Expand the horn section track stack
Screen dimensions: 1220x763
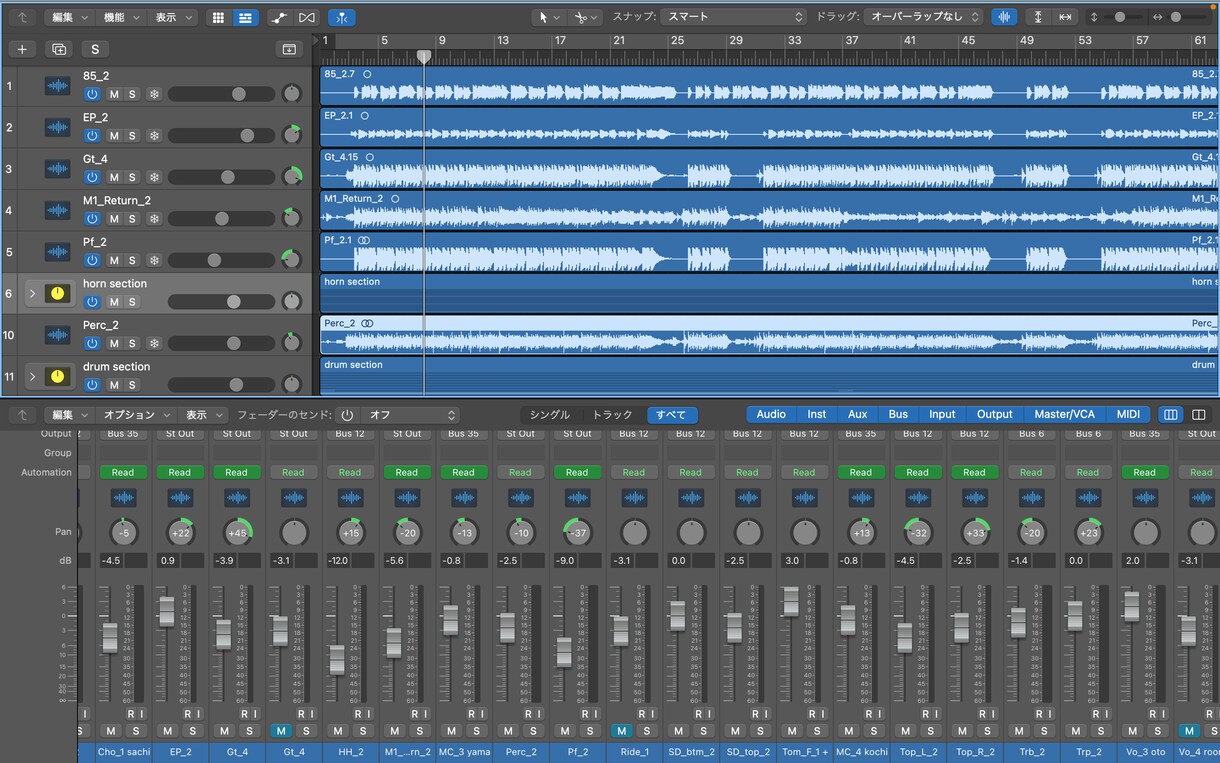[32, 293]
